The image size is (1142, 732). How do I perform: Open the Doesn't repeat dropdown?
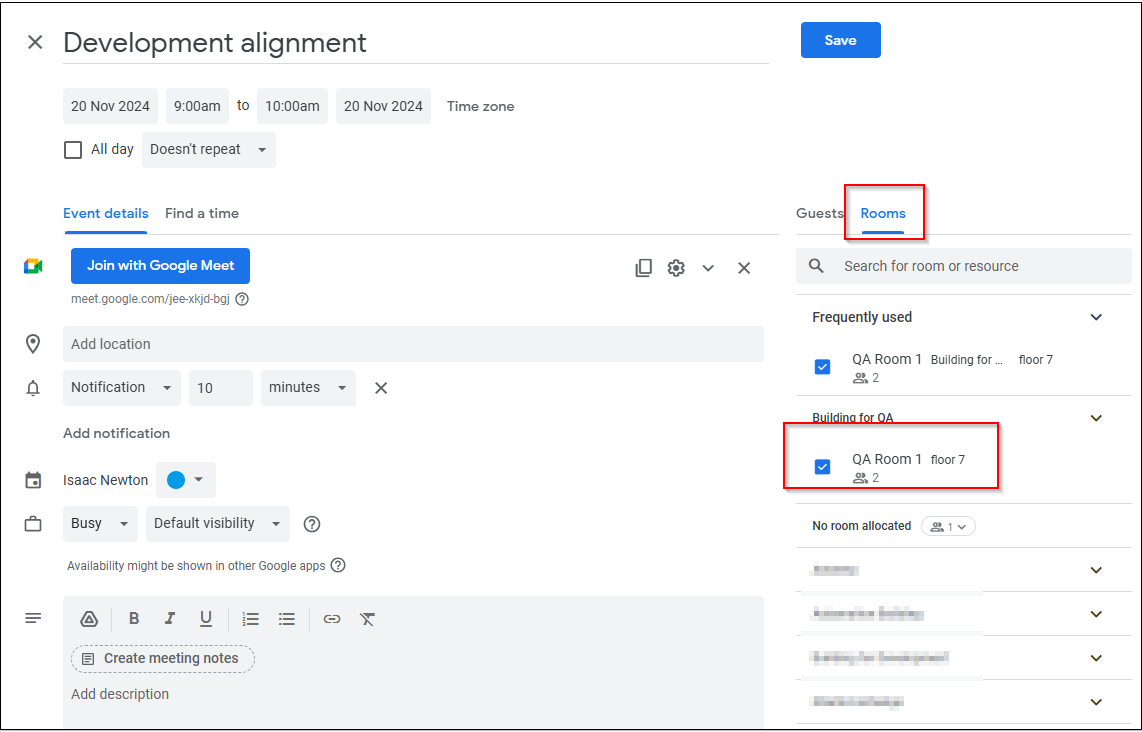click(x=209, y=150)
